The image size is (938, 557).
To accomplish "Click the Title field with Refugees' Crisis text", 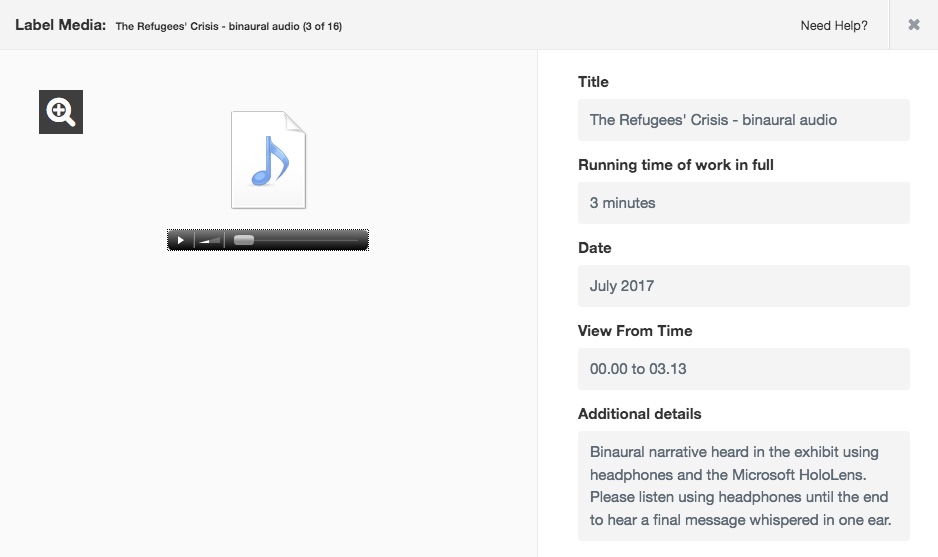I will click(743, 120).
